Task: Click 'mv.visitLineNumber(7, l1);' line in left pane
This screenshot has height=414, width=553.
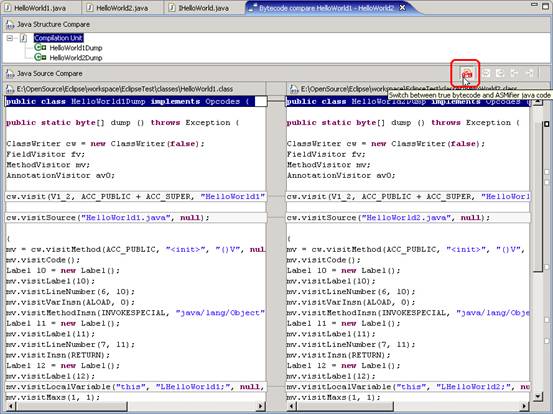Action: click(70, 345)
